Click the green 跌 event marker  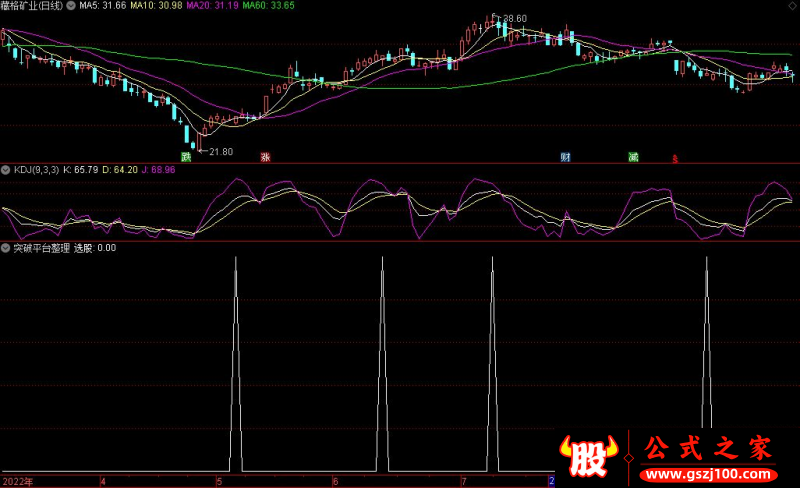pos(186,157)
